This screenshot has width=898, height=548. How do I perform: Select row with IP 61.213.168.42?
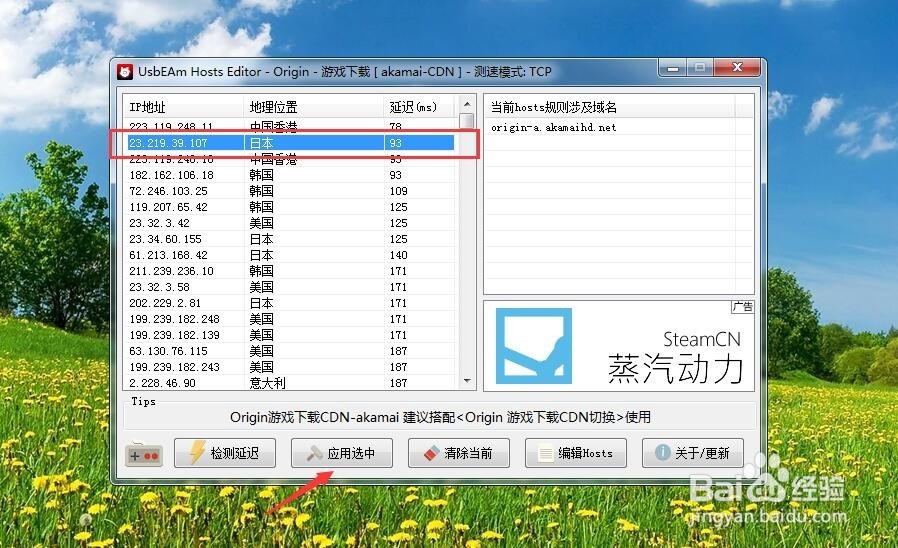coord(290,255)
